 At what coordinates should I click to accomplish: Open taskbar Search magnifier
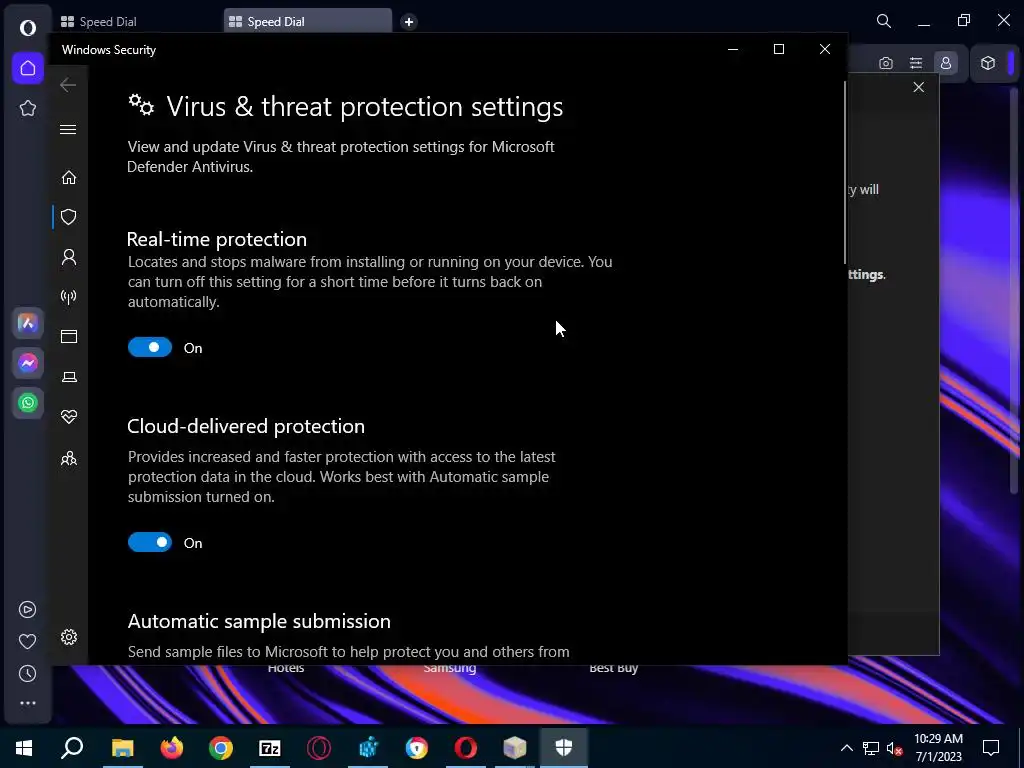click(72, 748)
